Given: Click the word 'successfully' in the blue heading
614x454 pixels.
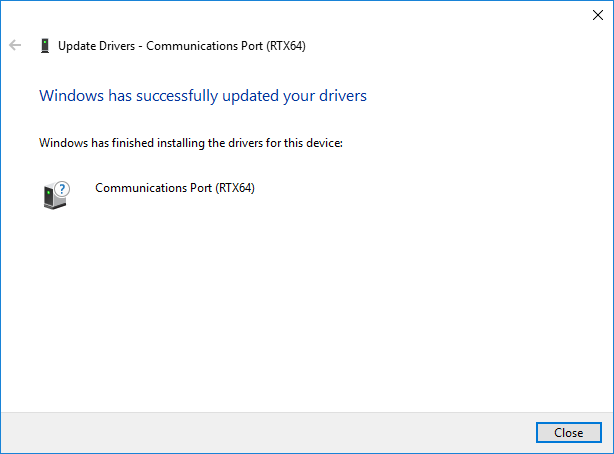Looking at the screenshot, I should (x=177, y=96).
